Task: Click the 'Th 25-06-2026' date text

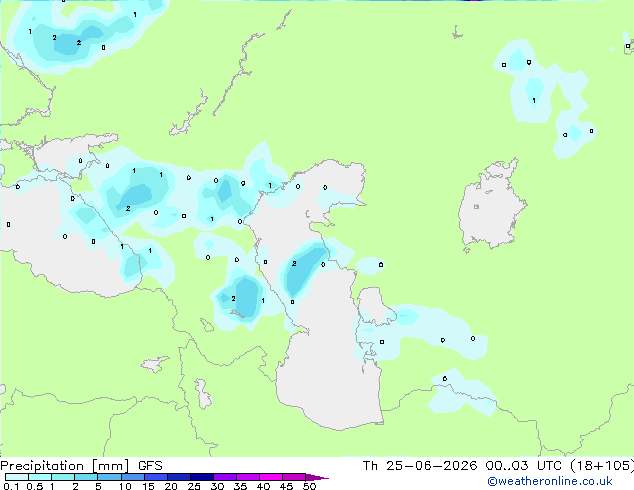Action: 420,466
